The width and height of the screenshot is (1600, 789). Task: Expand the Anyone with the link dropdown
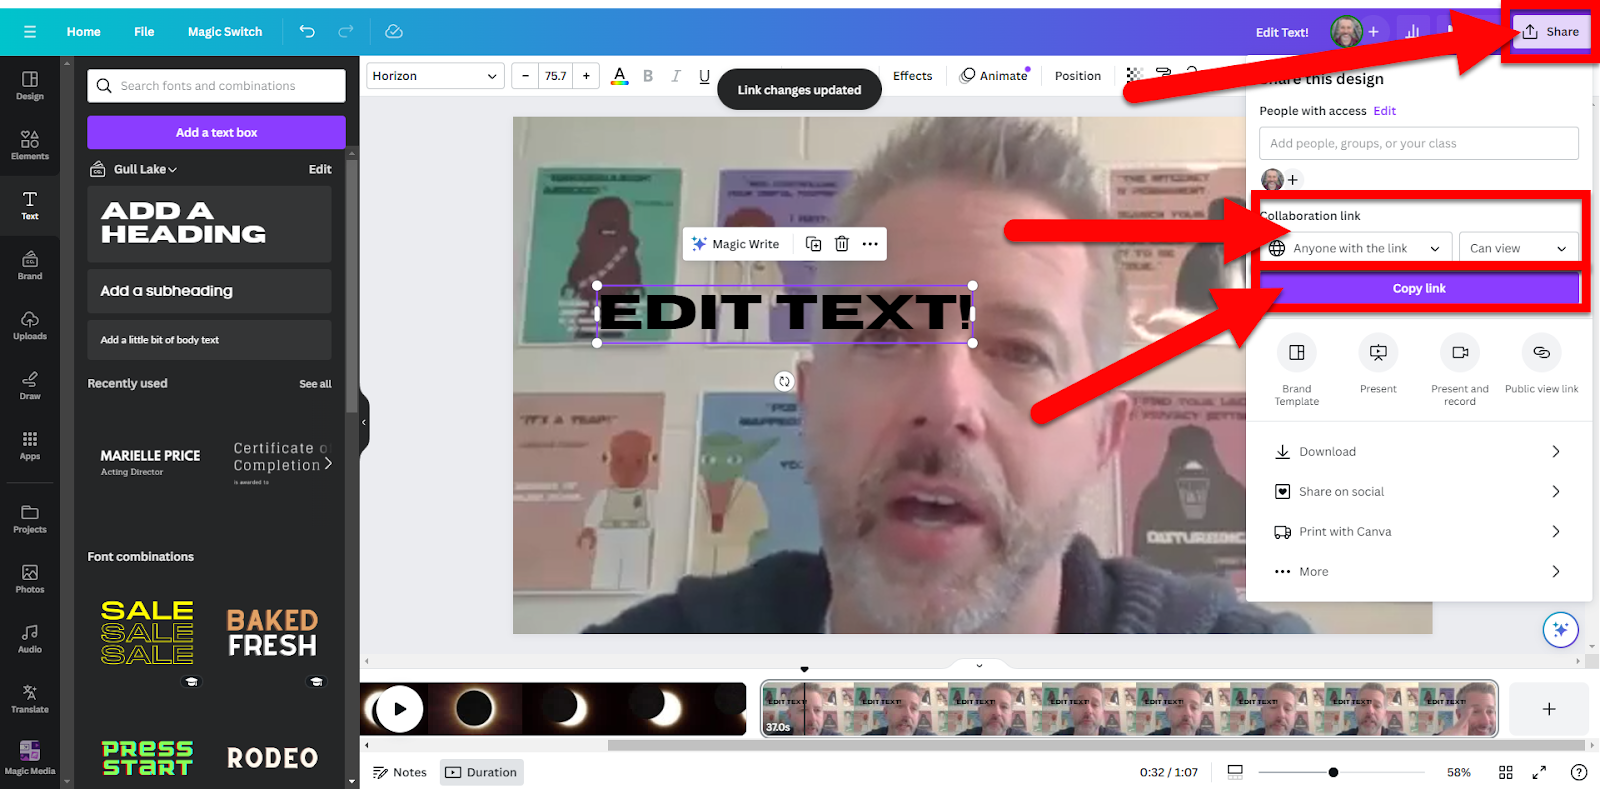coord(1355,248)
